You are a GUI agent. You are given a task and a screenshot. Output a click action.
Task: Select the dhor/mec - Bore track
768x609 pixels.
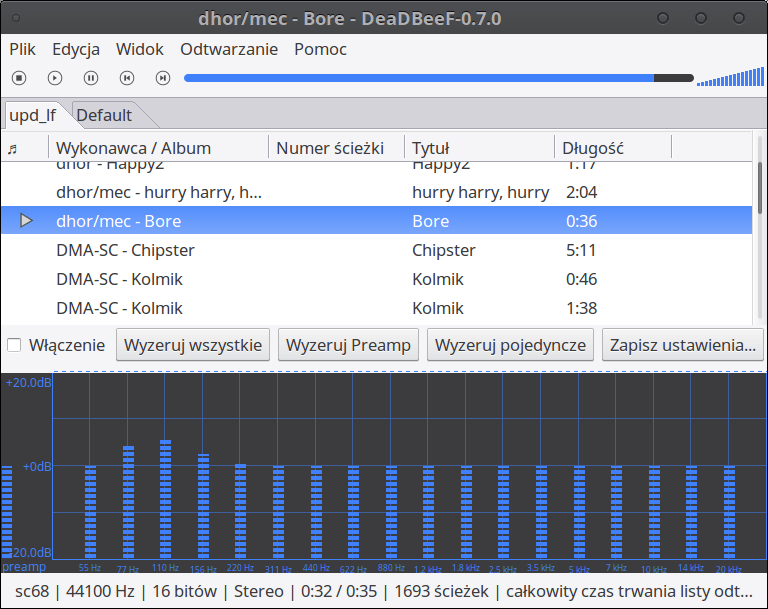coord(376,220)
